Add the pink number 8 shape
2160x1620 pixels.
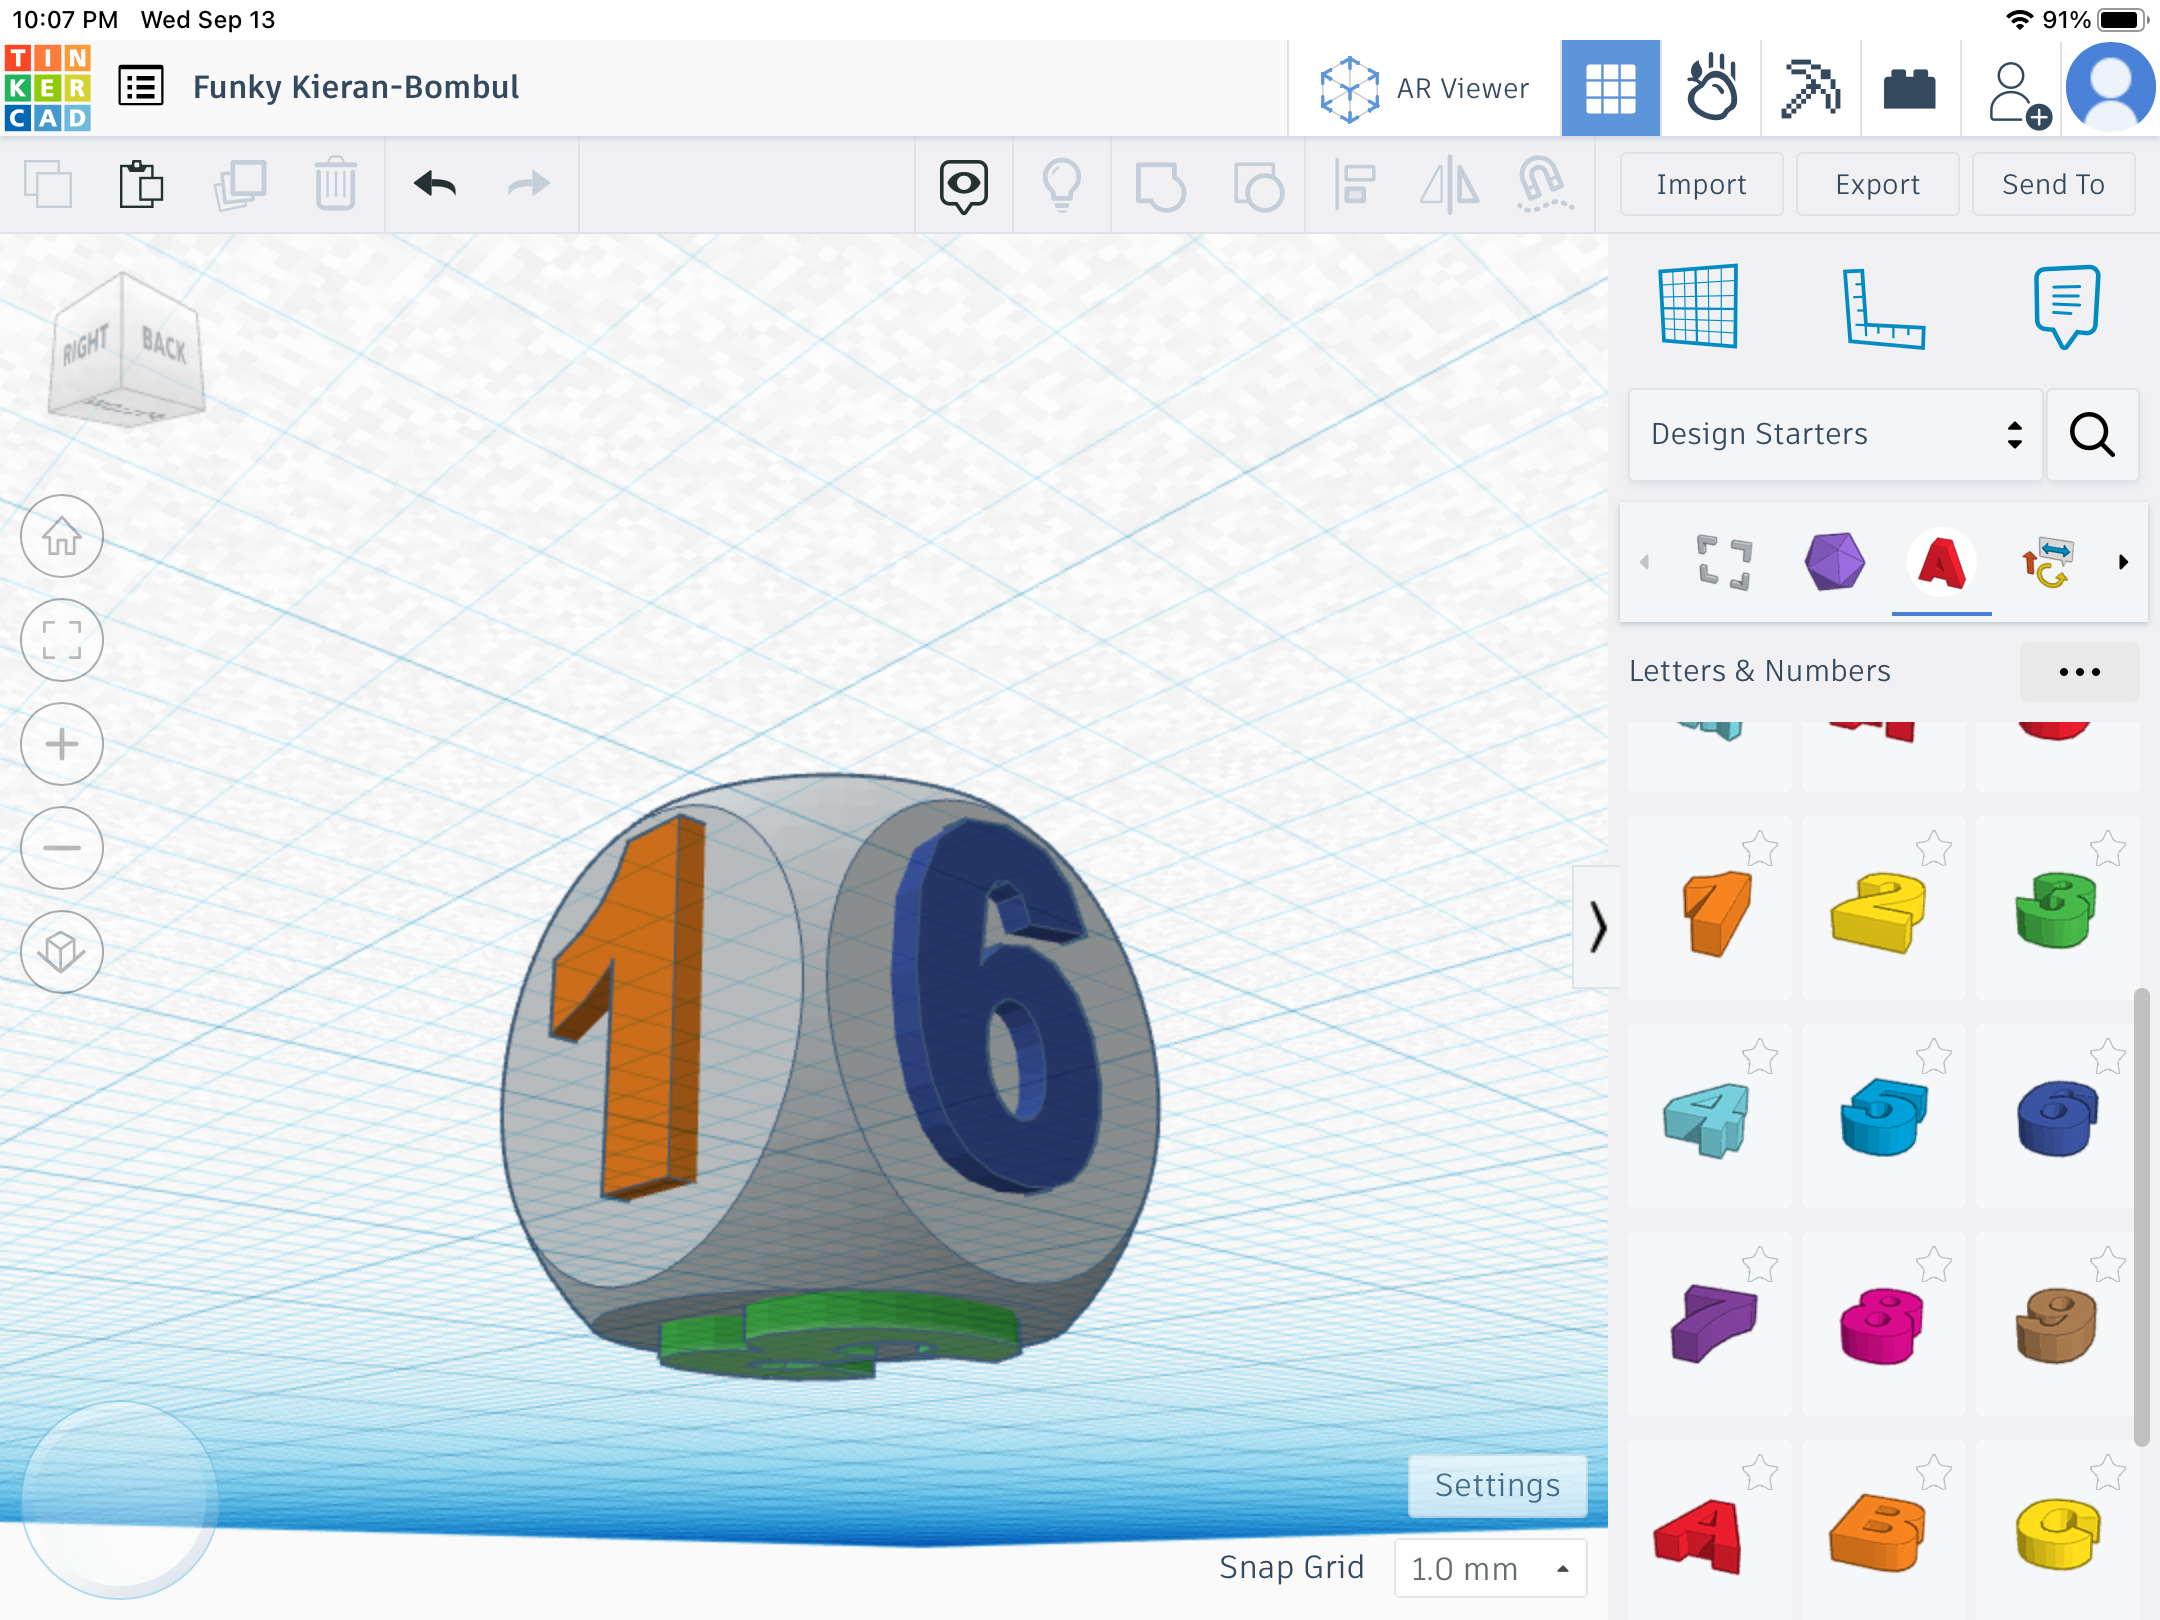pos(1882,1326)
